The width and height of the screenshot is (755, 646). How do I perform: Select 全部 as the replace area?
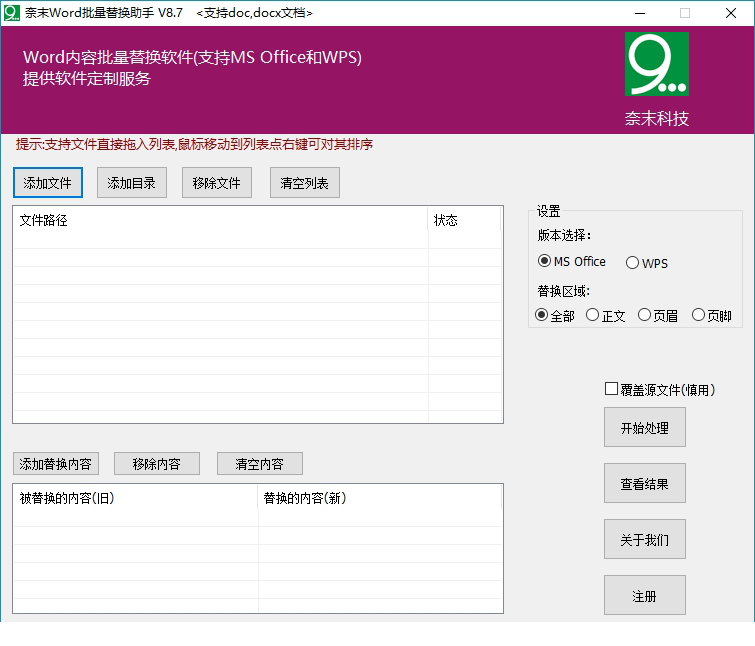click(542, 315)
